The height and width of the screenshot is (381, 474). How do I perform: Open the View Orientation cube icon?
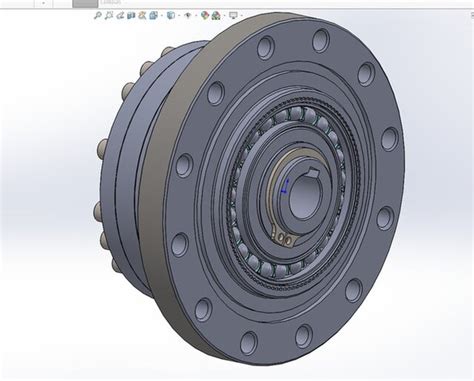pos(154,15)
